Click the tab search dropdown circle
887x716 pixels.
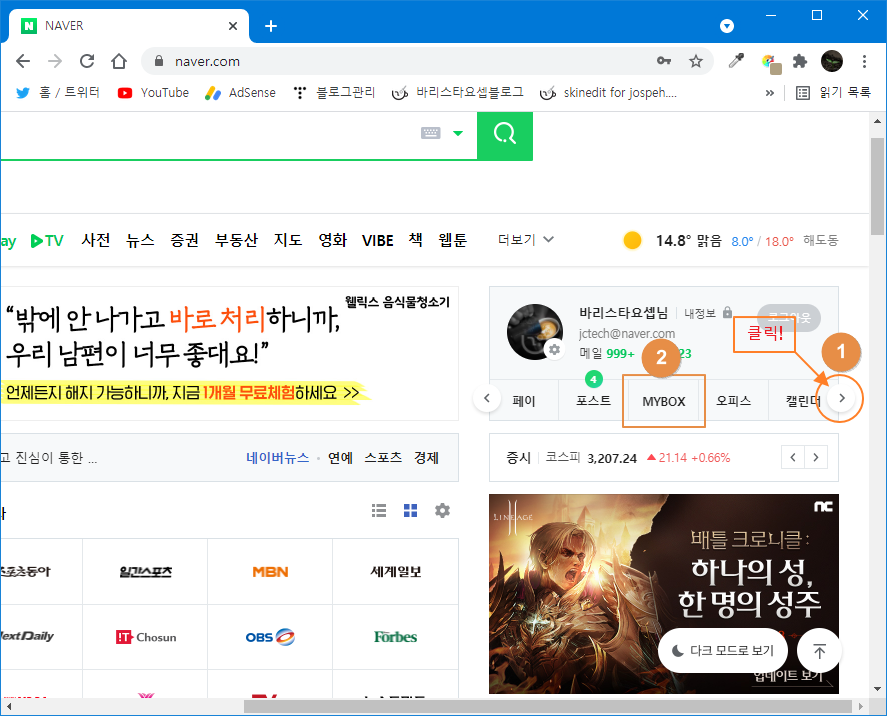coord(727,26)
